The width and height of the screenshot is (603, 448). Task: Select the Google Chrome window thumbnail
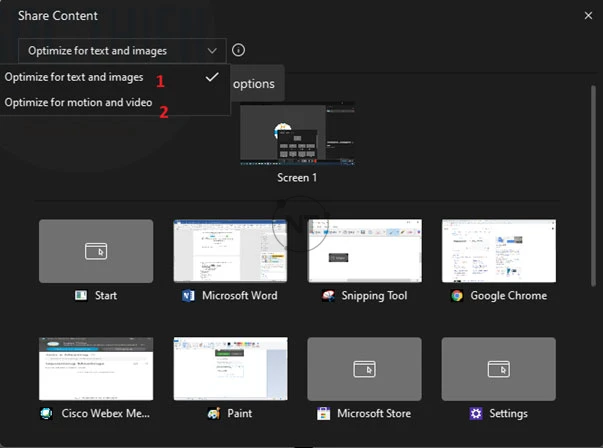pyautogui.click(x=498, y=251)
